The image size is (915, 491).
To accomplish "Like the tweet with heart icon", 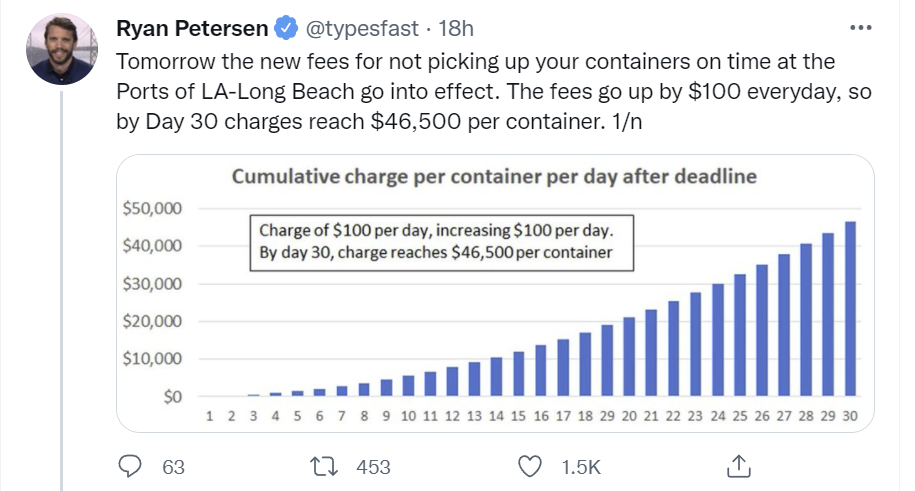I will (533, 466).
